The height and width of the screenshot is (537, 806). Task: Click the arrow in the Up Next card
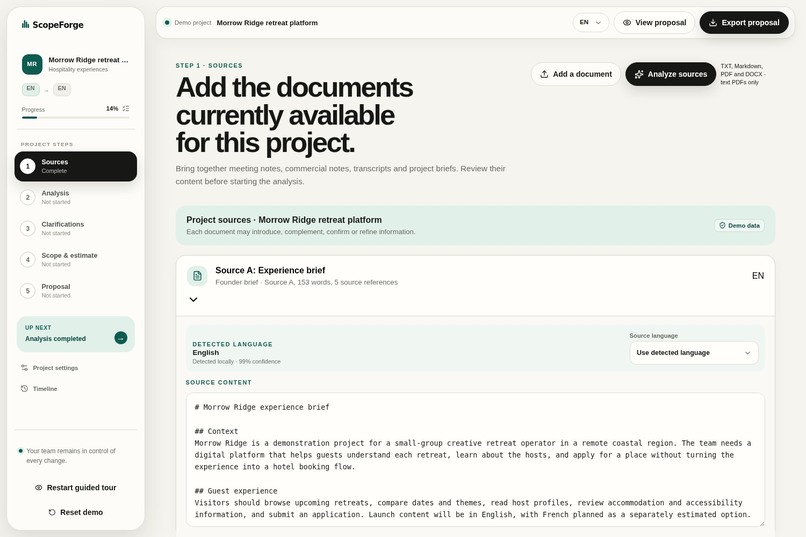point(121,338)
